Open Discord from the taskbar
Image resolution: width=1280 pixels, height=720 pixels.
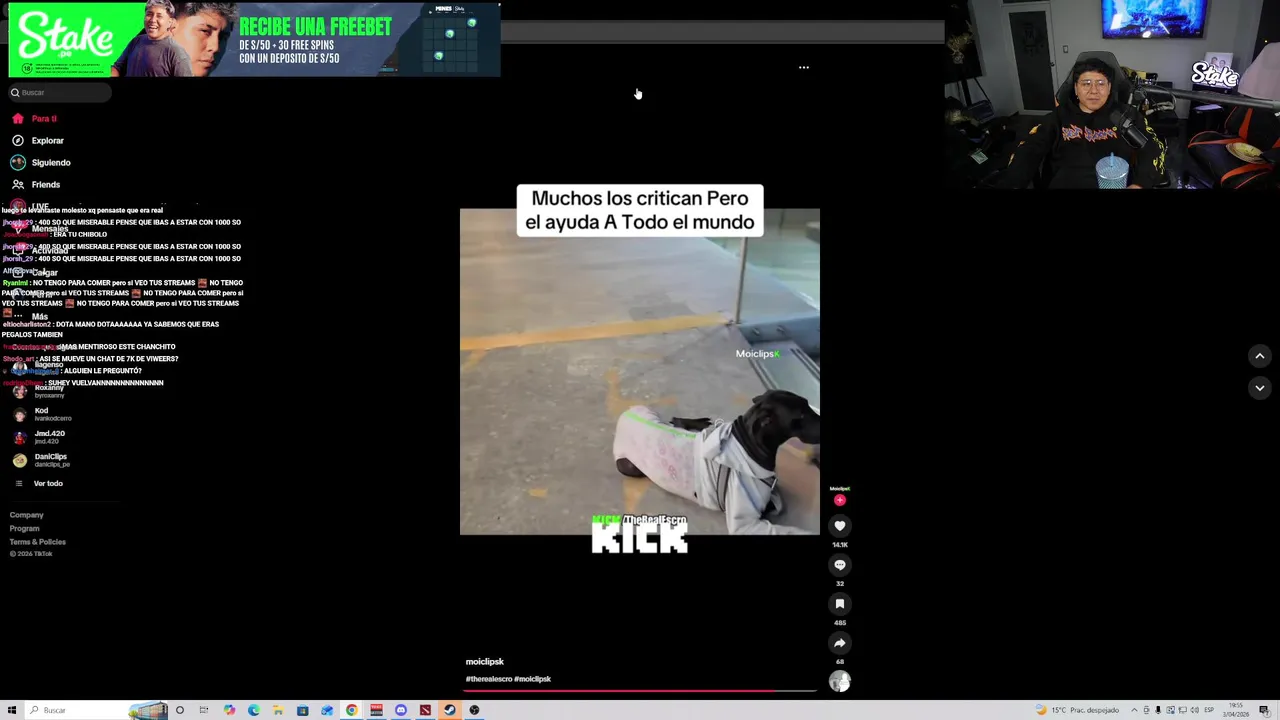click(401, 710)
